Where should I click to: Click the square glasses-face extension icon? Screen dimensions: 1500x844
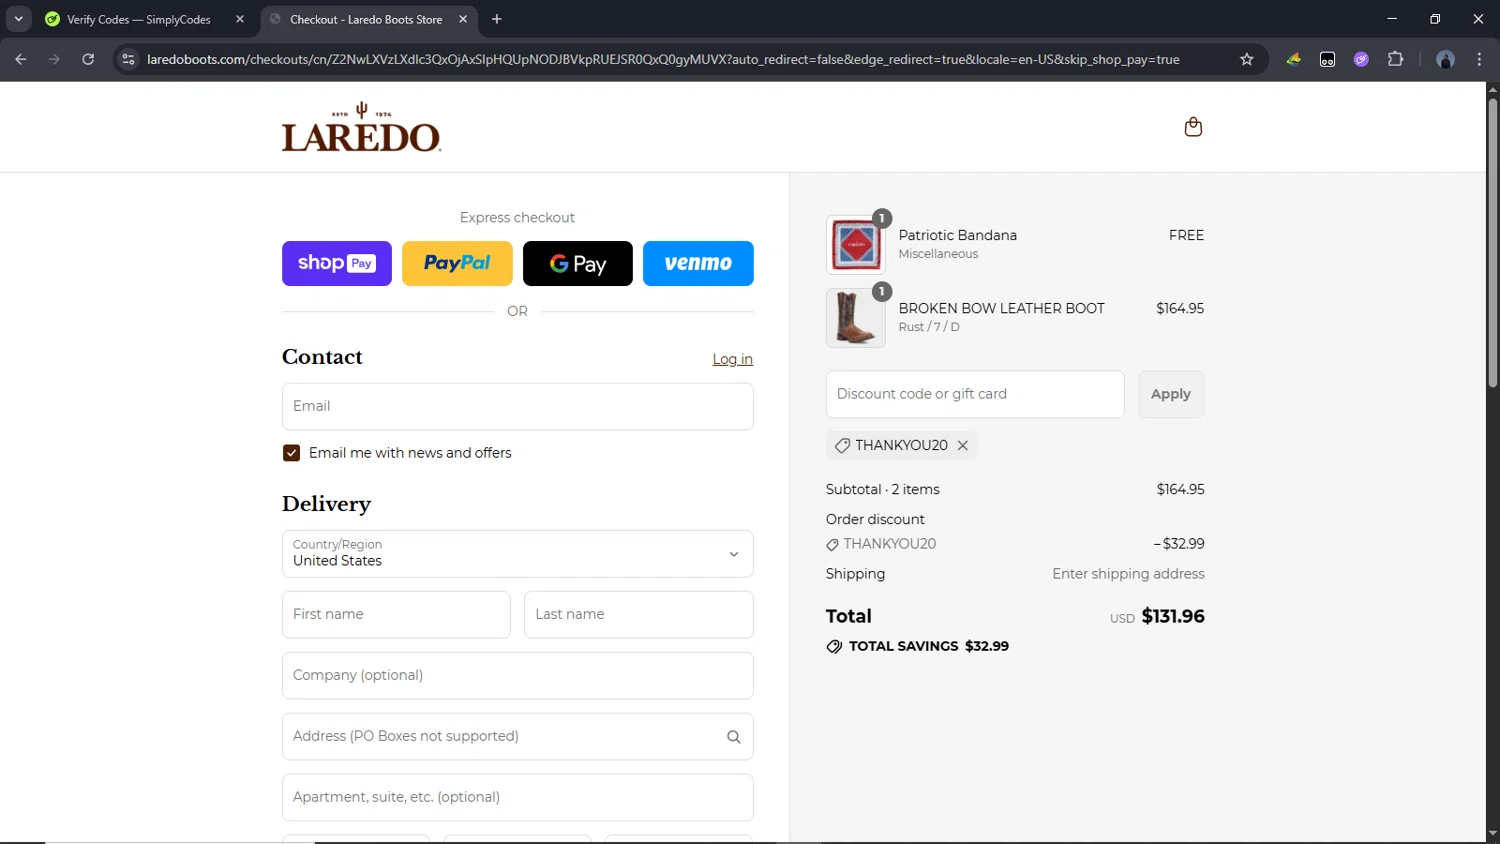click(x=1327, y=59)
